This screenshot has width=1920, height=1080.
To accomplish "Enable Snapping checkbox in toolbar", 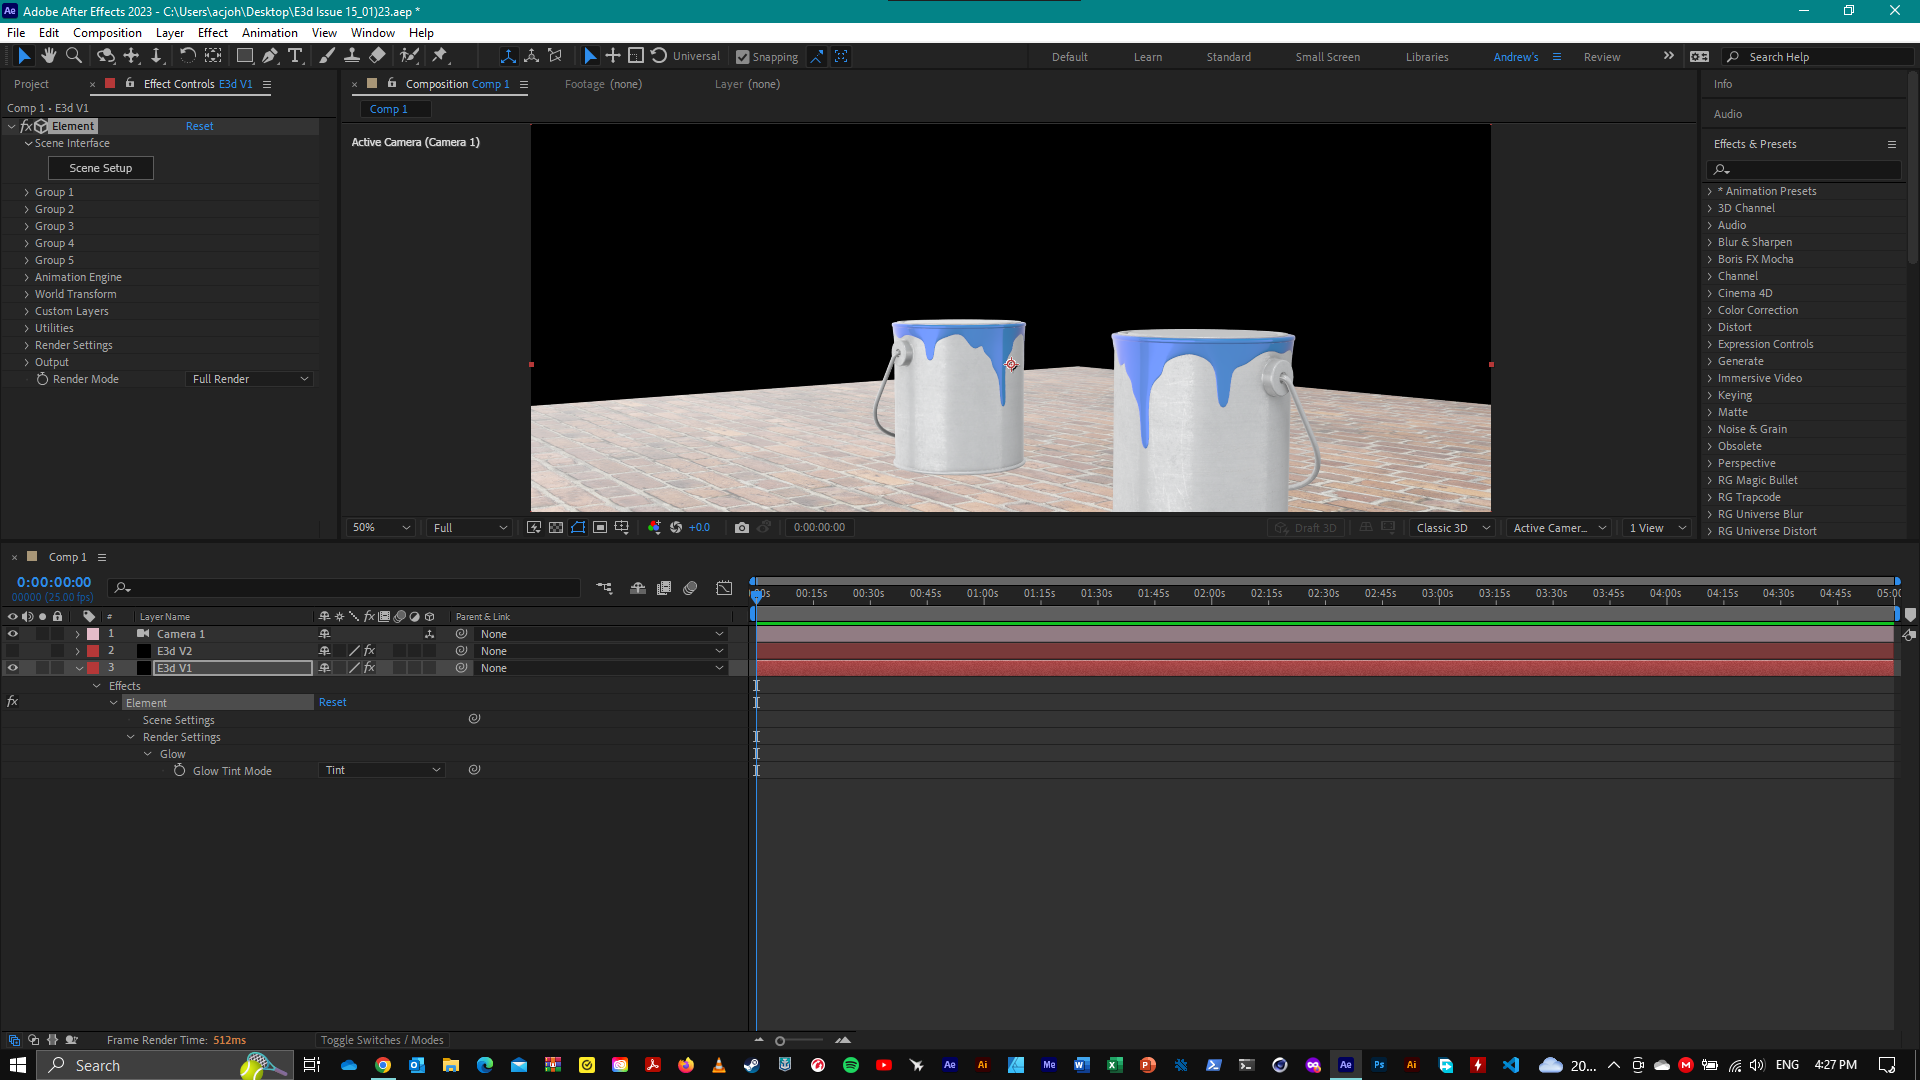I will tap(742, 56).
